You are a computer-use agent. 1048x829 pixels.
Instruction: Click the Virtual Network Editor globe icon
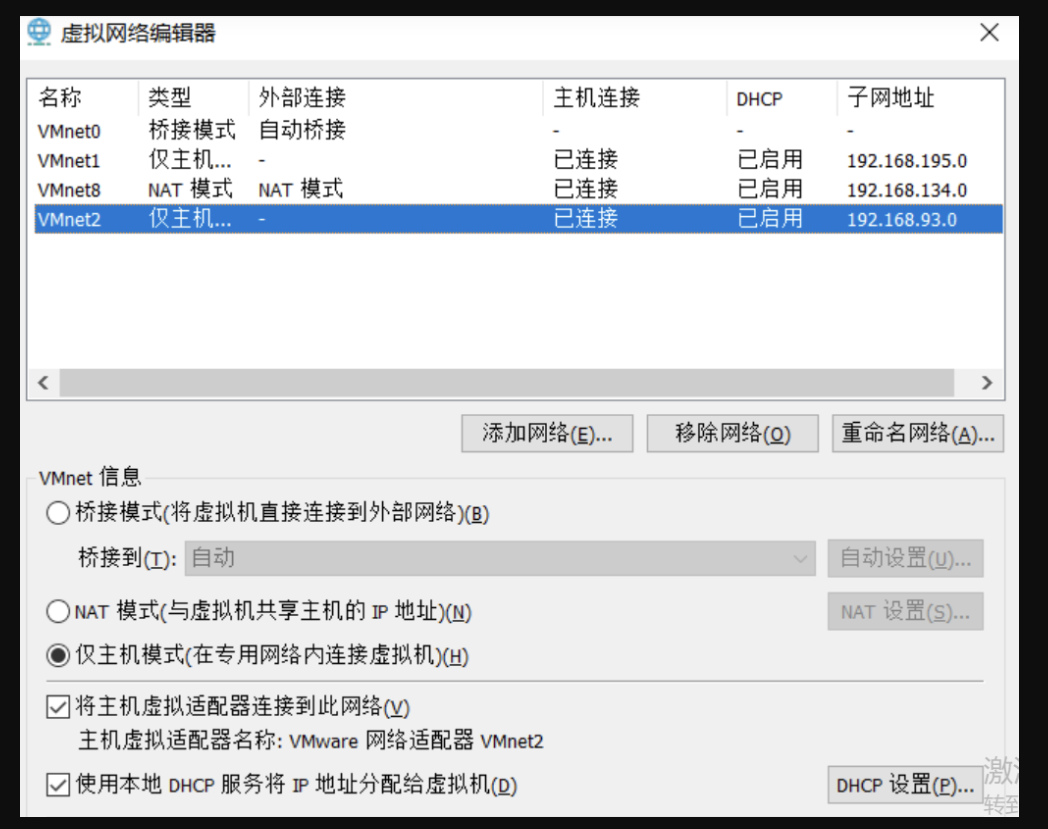pyautogui.click(x=39, y=32)
